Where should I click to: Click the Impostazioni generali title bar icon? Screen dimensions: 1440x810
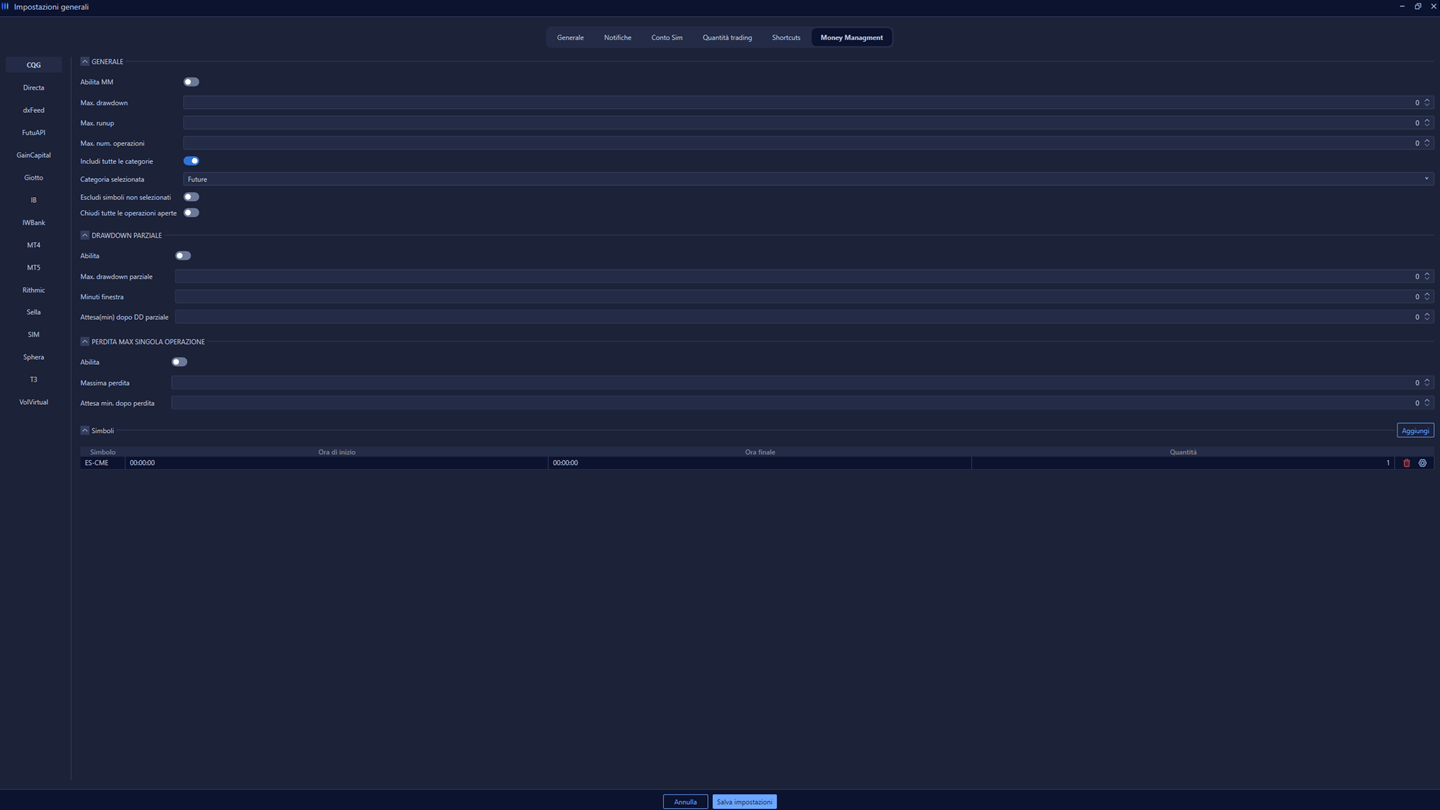7,6
